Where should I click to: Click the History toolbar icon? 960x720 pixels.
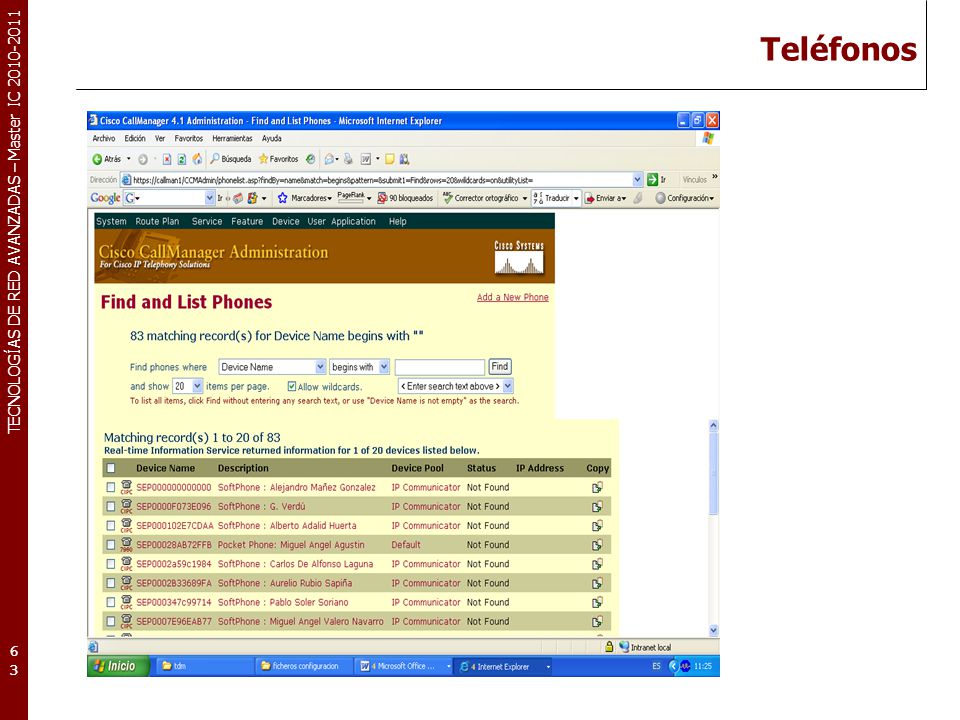pyautogui.click(x=311, y=159)
